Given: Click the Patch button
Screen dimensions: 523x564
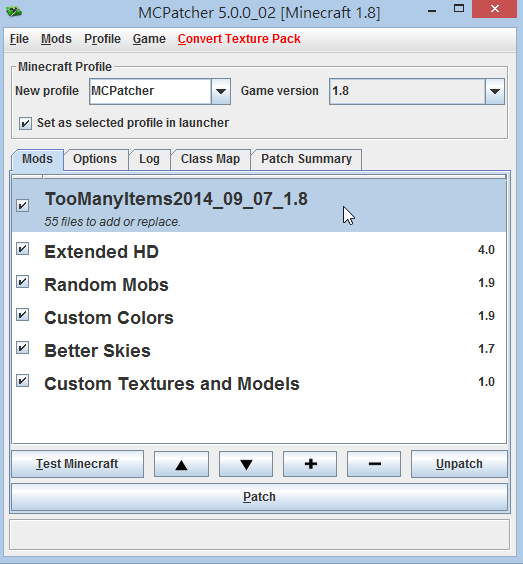Looking at the screenshot, I should pos(259,497).
